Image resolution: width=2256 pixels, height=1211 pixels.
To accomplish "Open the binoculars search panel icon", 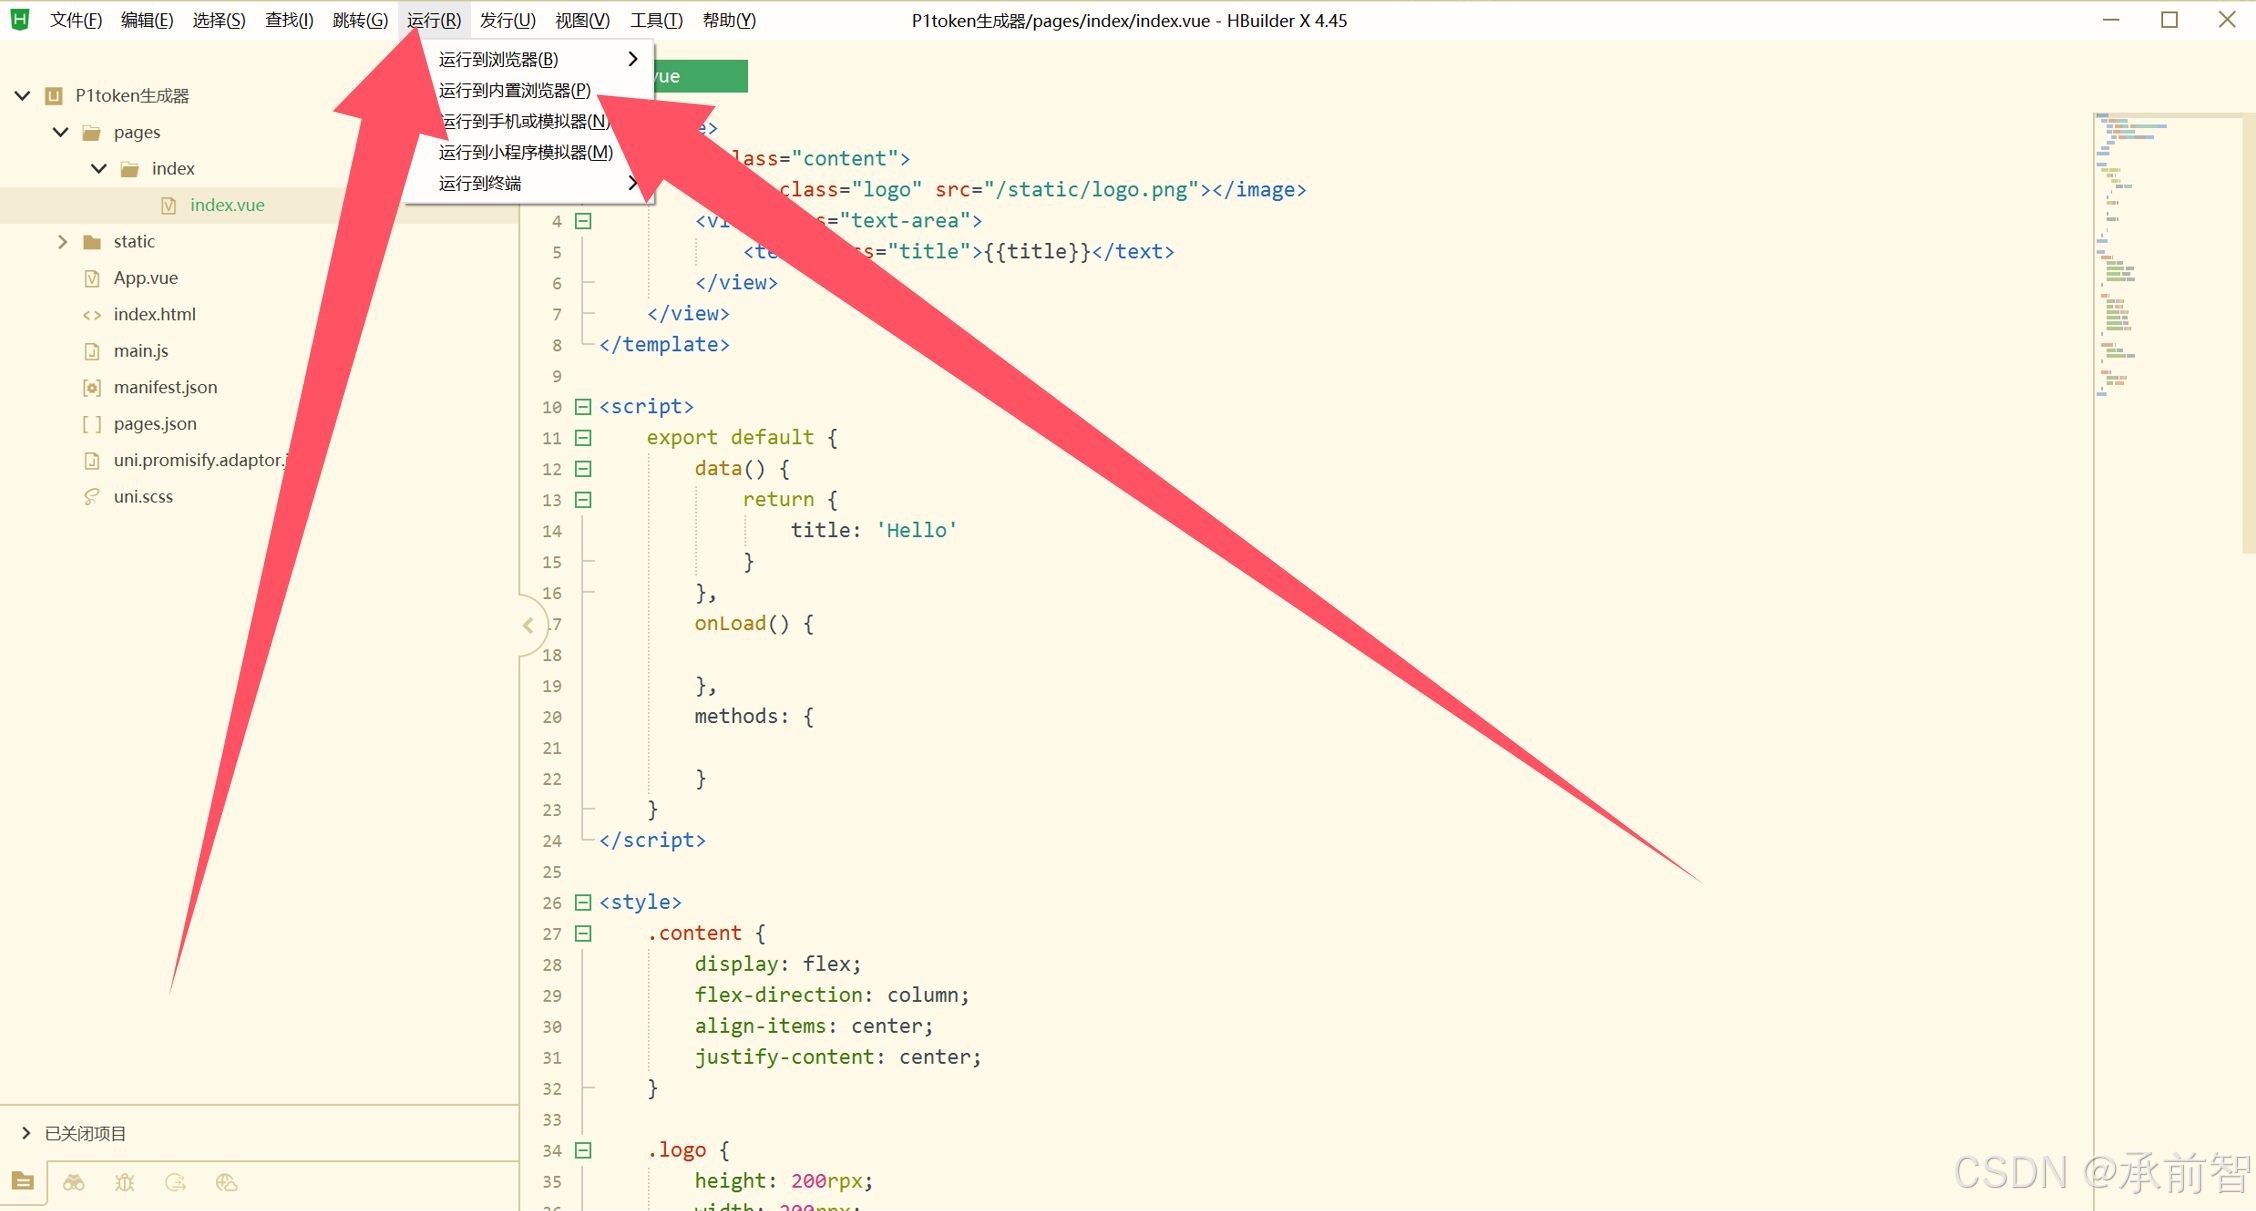I will pyautogui.click(x=74, y=1182).
